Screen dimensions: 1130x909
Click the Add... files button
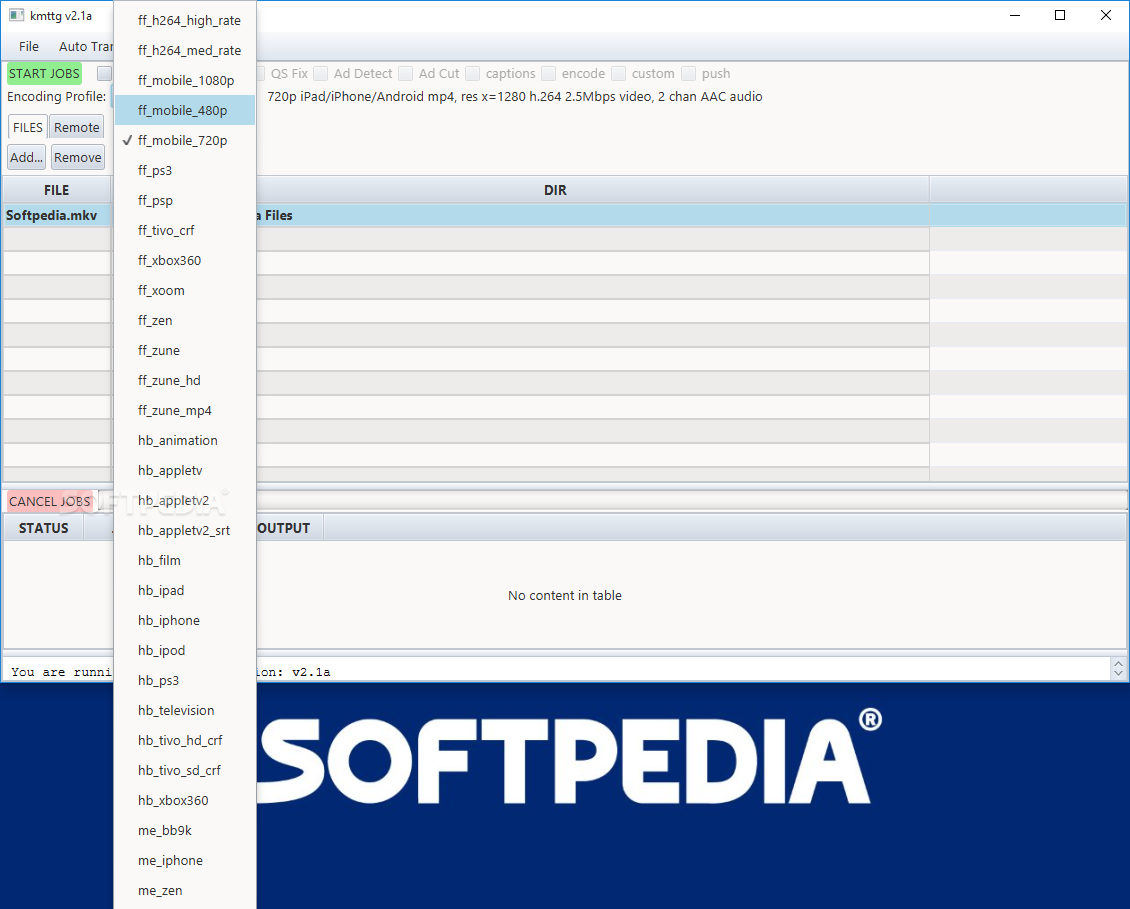(x=27, y=158)
